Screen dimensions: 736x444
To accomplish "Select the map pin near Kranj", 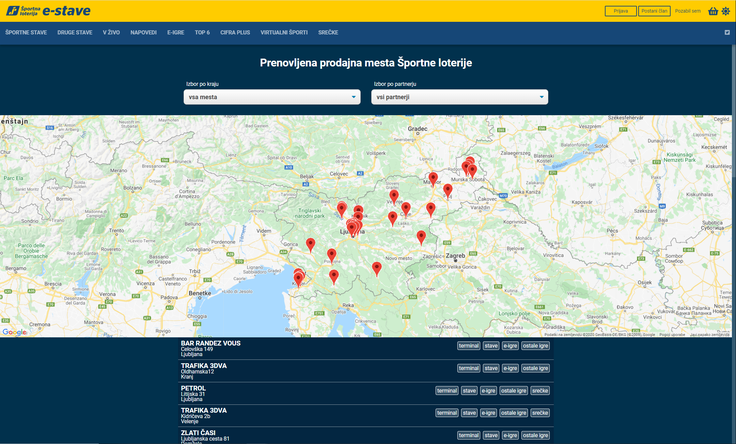I will click(342, 209).
